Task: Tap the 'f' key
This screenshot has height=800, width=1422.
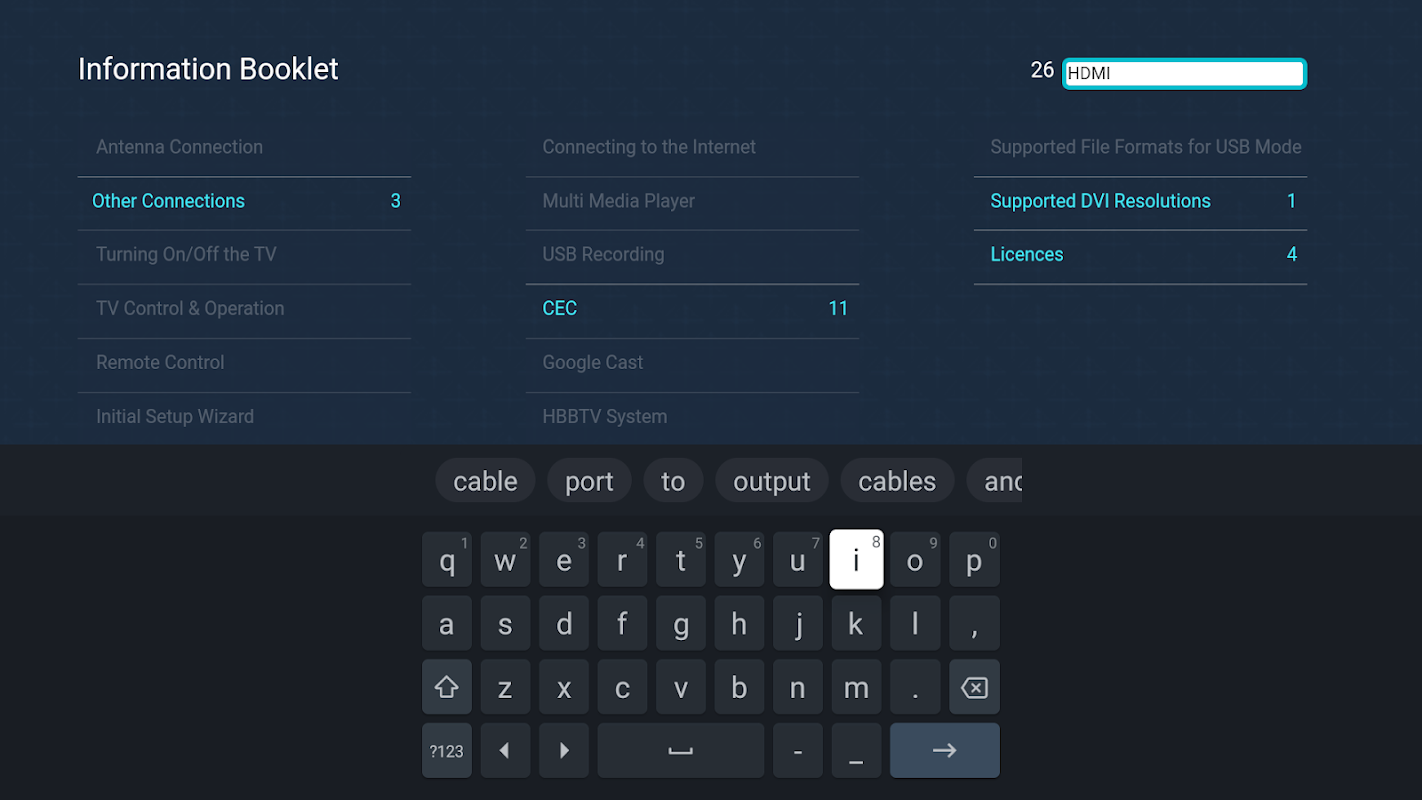Action: [x=622, y=623]
